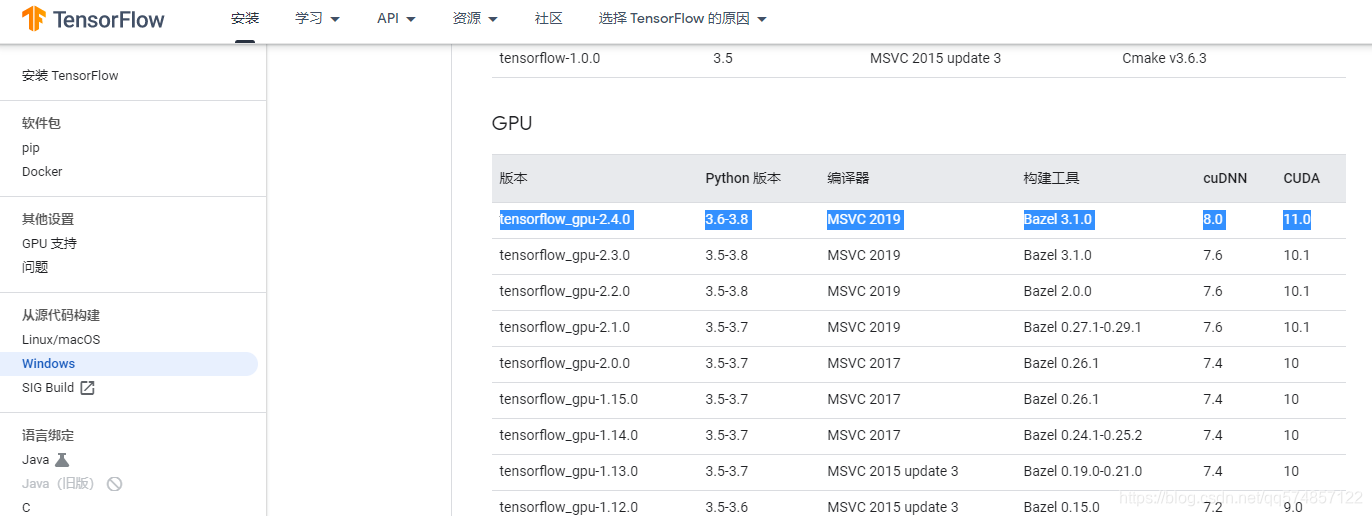The width and height of the screenshot is (1372, 516).
Task: Click the tensorflow_gpu-1.14.0 cell
Action: pyautogui.click(x=568, y=435)
